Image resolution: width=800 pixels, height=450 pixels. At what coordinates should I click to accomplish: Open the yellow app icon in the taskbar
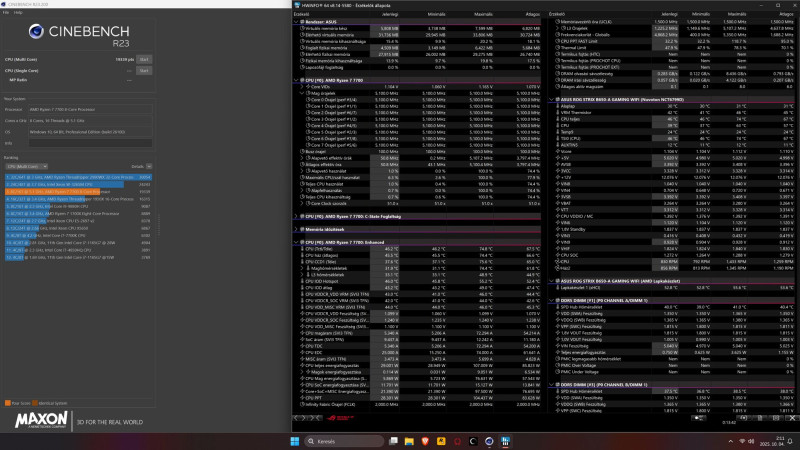(441, 441)
